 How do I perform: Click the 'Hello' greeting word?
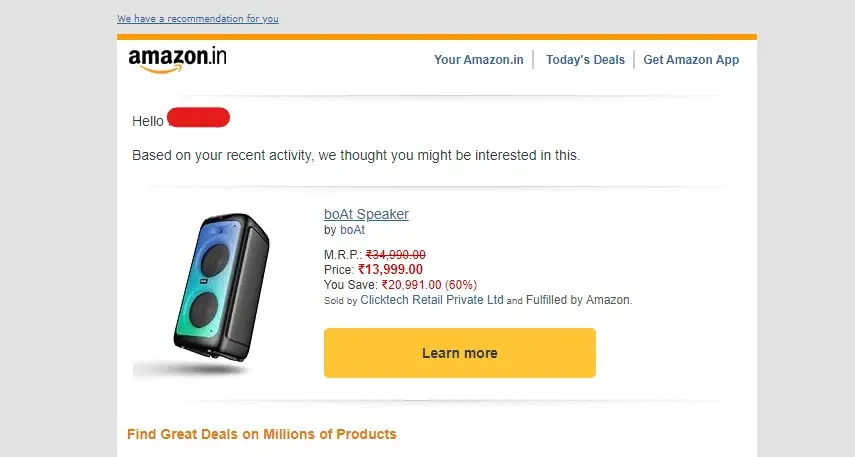[147, 121]
